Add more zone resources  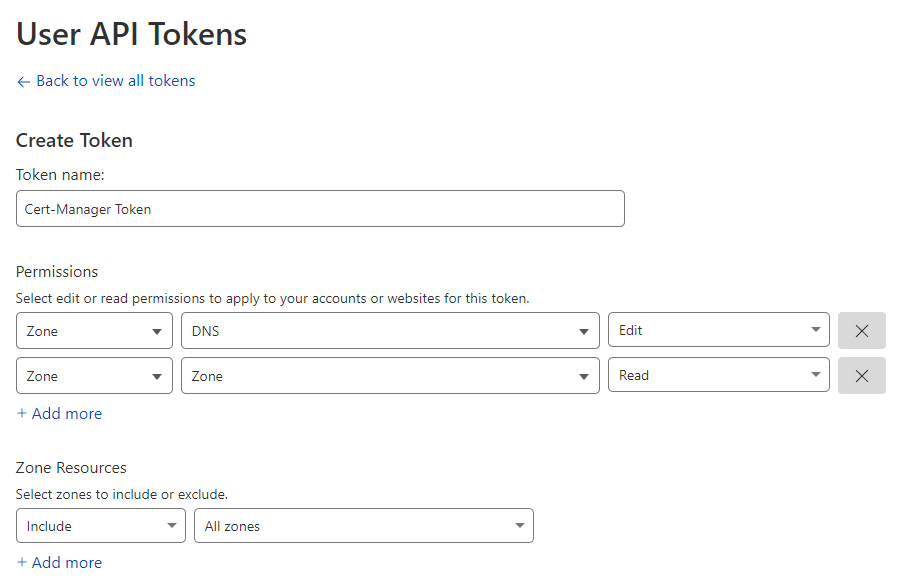click(66, 563)
